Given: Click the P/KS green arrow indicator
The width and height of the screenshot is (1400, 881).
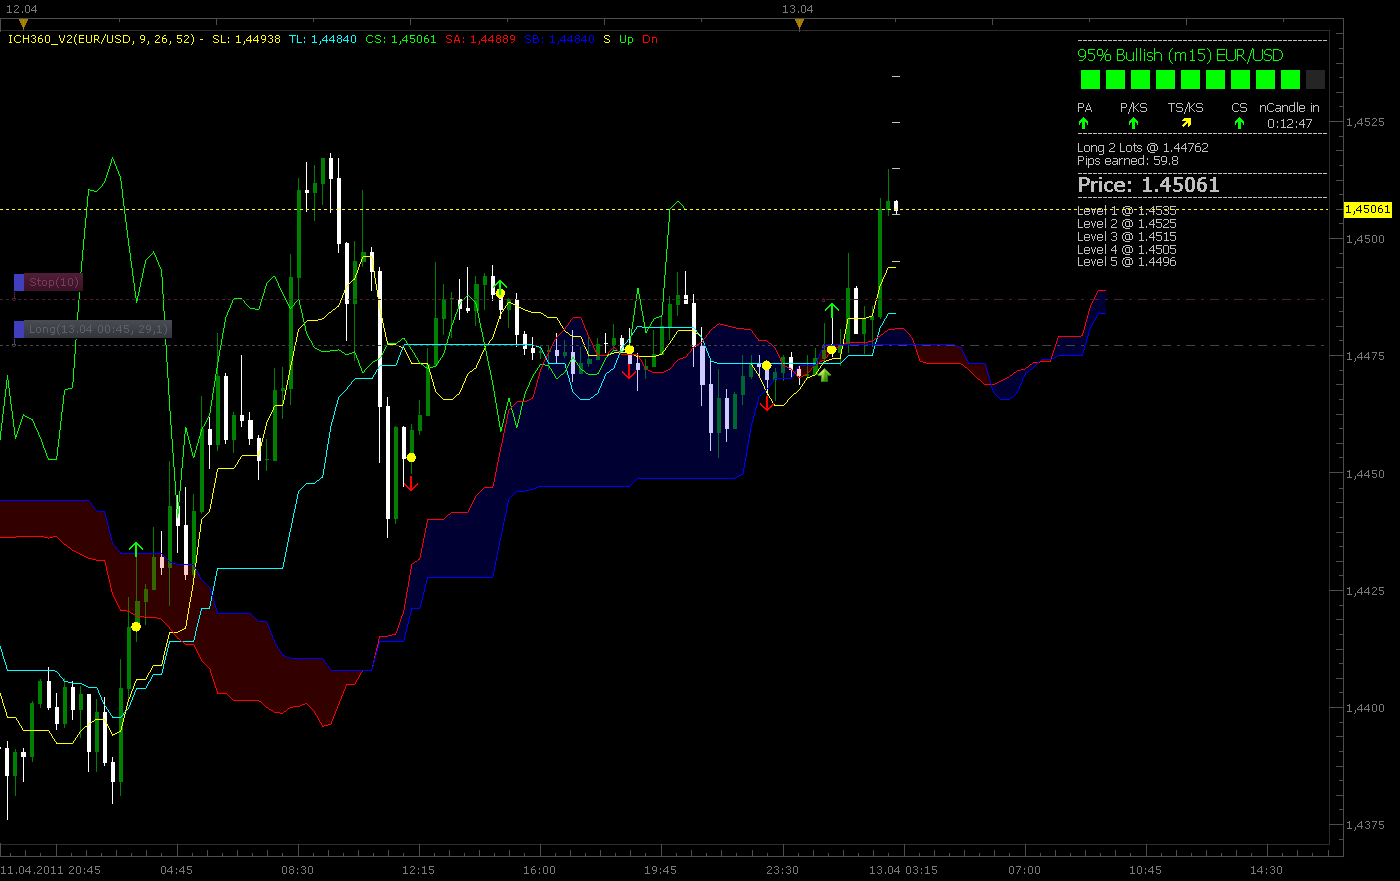Looking at the screenshot, I should [1133, 123].
